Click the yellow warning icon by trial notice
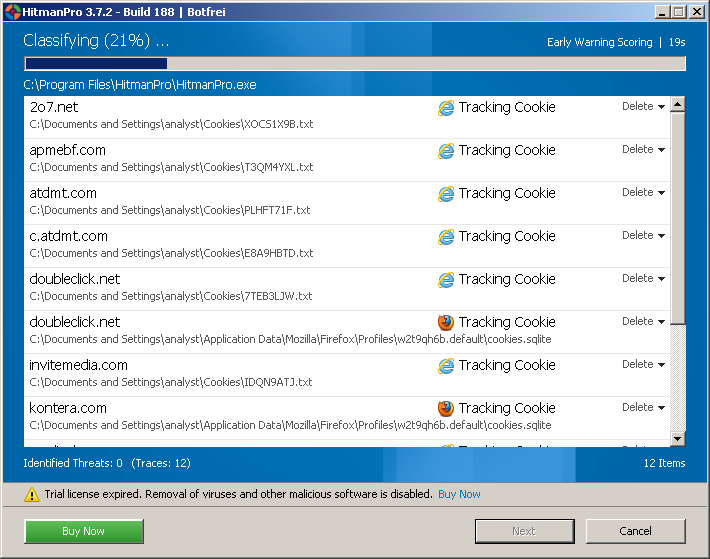Viewport: 710px width, 559px height. 32,494
